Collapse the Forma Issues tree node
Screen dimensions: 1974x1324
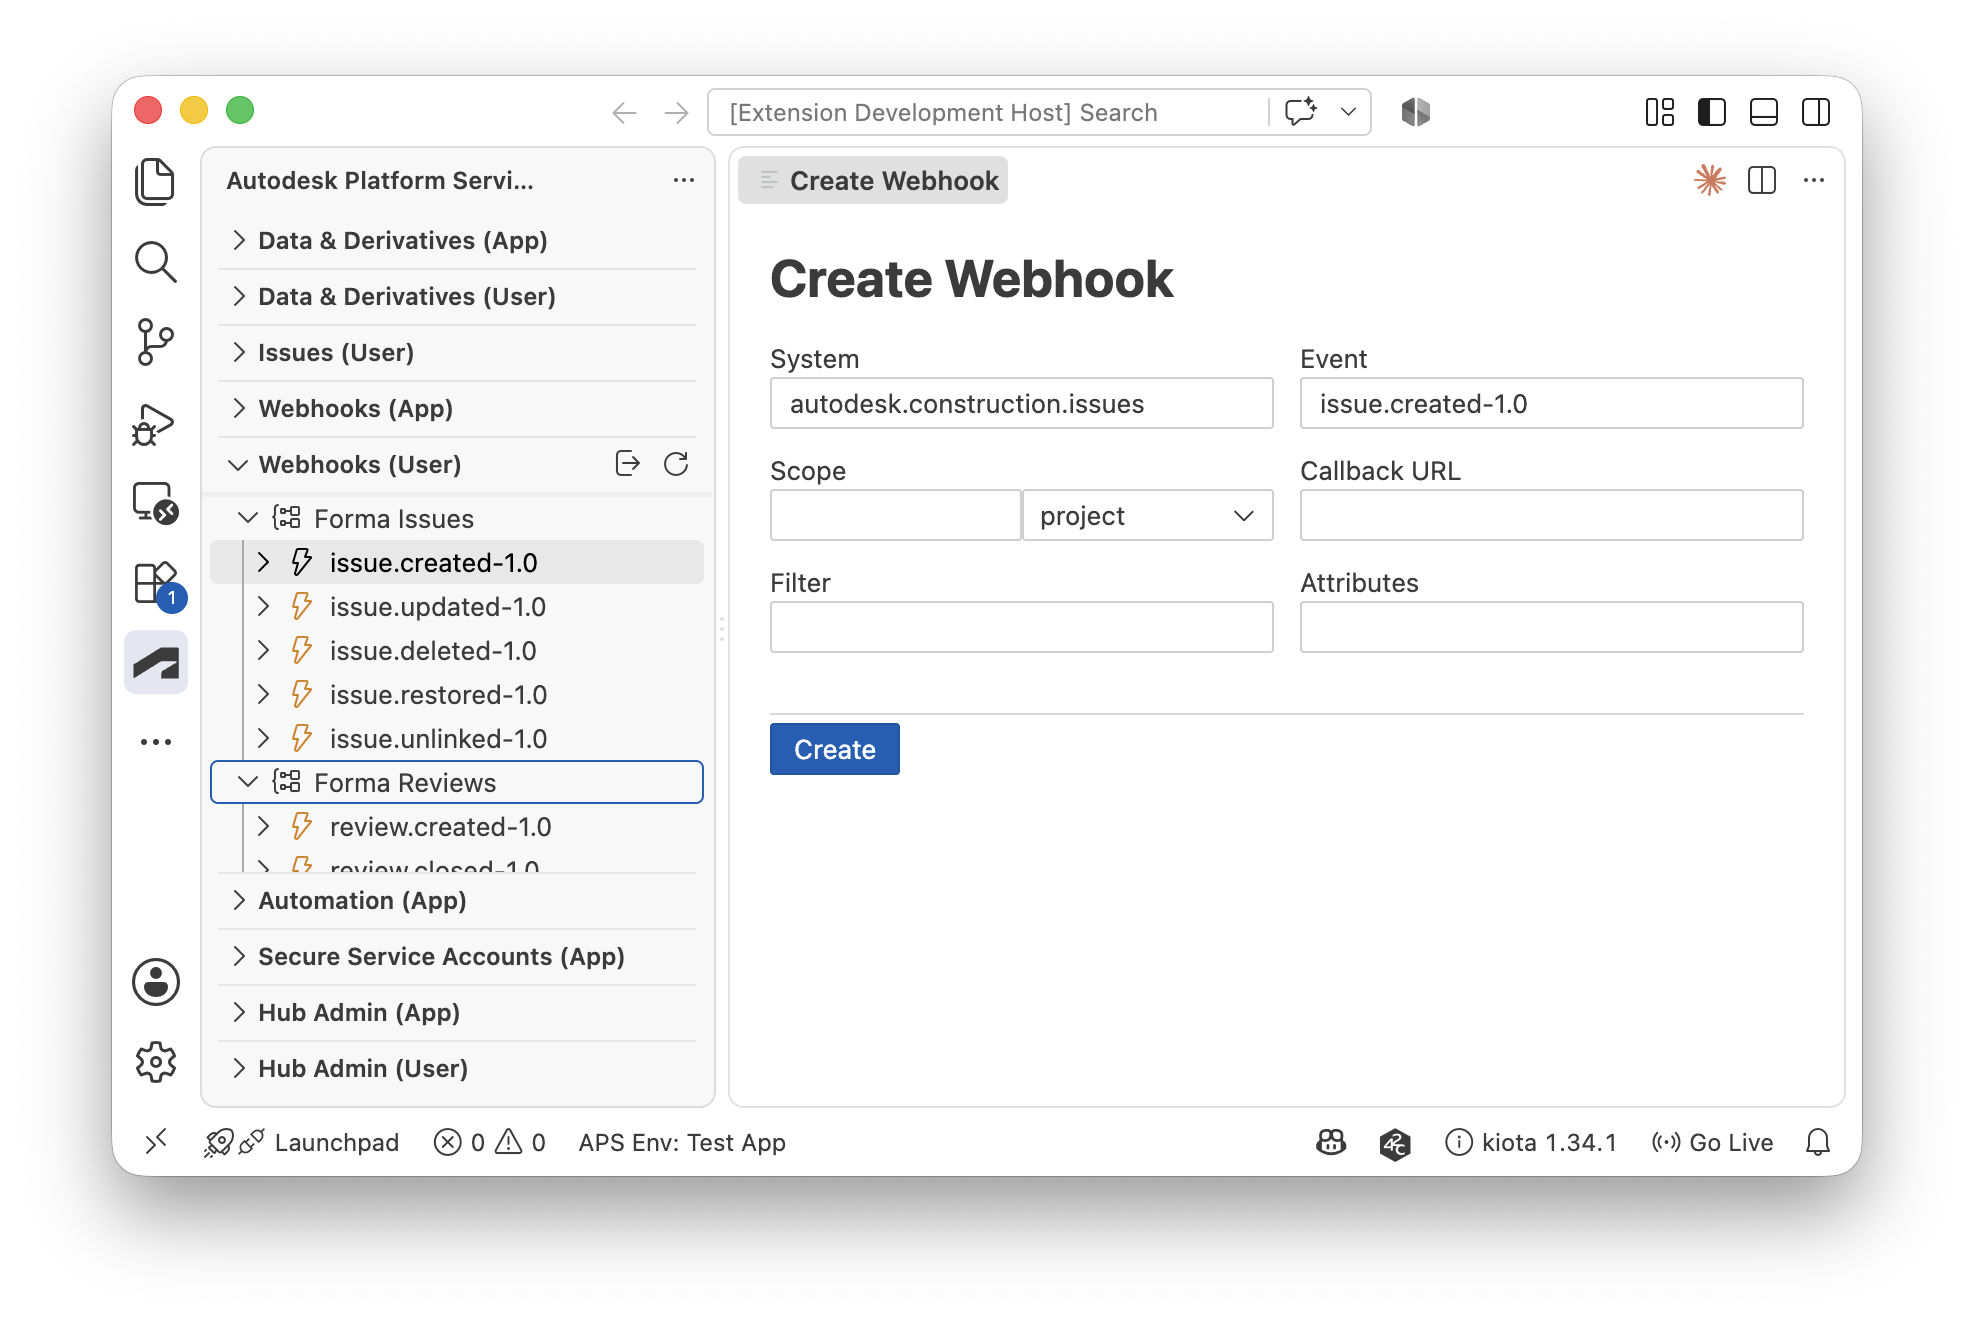point(248,518)
